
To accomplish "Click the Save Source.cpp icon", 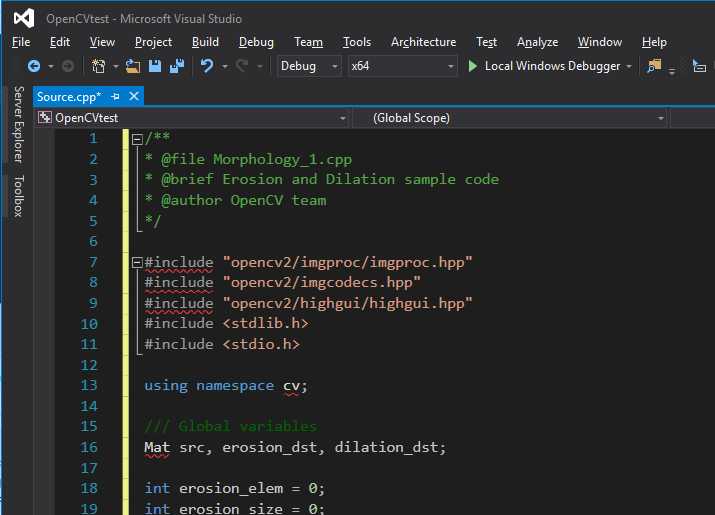I will tap(155, 67).
